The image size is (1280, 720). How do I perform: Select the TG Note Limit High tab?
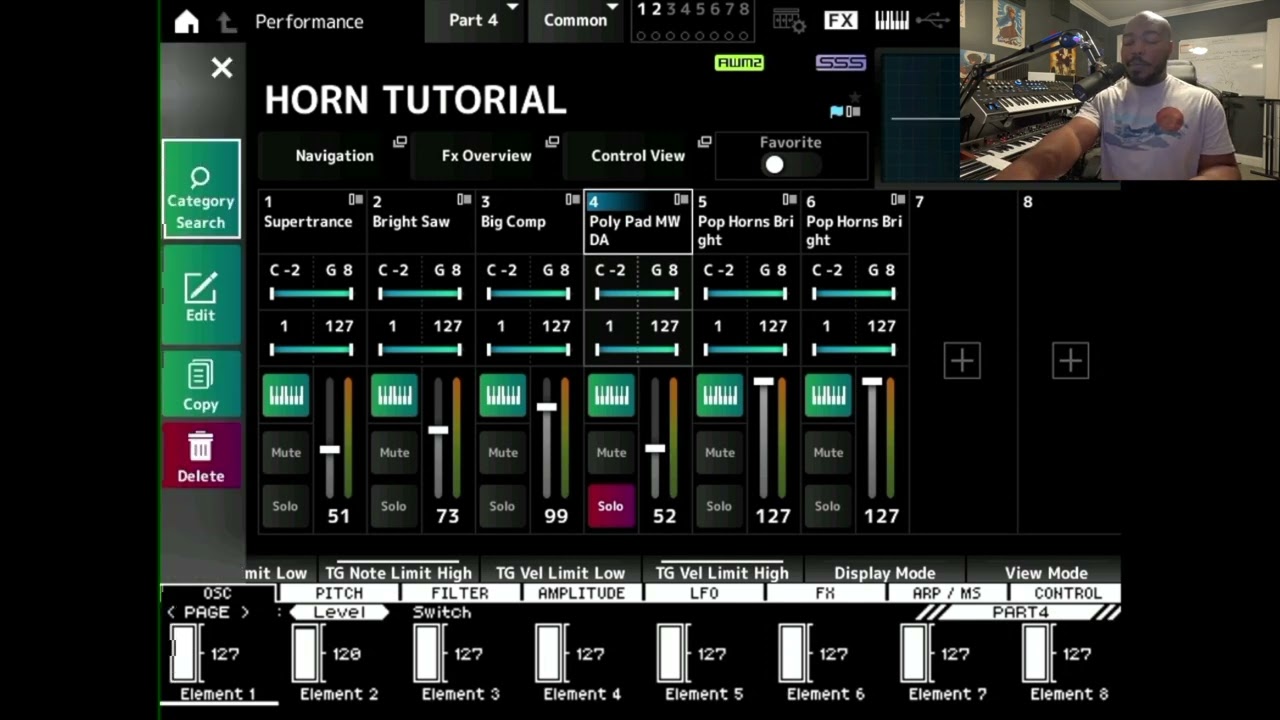pyautogui.click(x=398, y=573)
